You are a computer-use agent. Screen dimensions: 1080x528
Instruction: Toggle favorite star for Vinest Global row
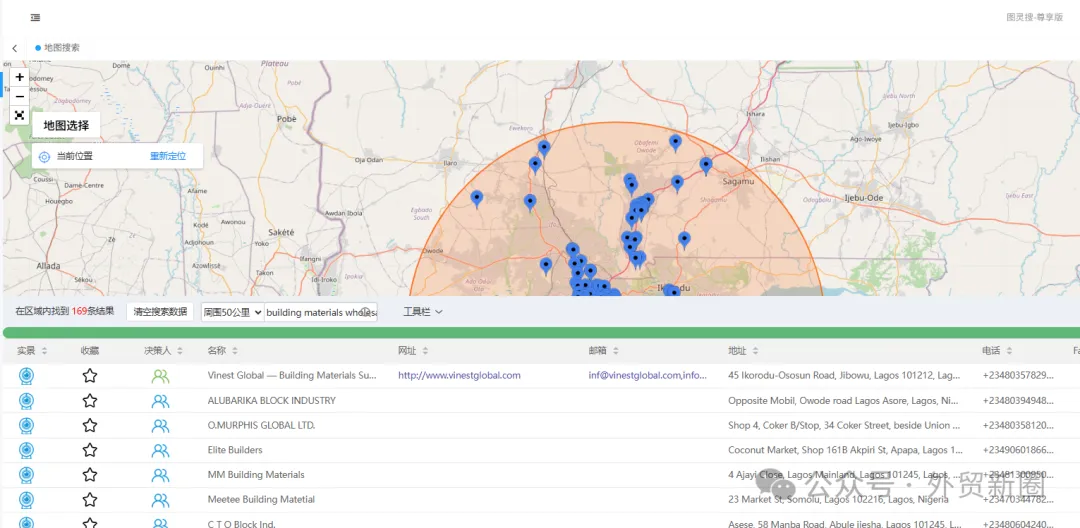90,376
